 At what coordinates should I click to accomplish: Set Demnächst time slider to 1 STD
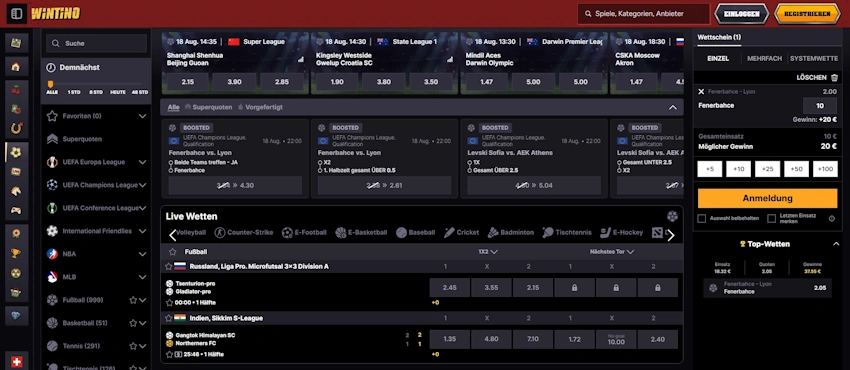tap(74, 92)
